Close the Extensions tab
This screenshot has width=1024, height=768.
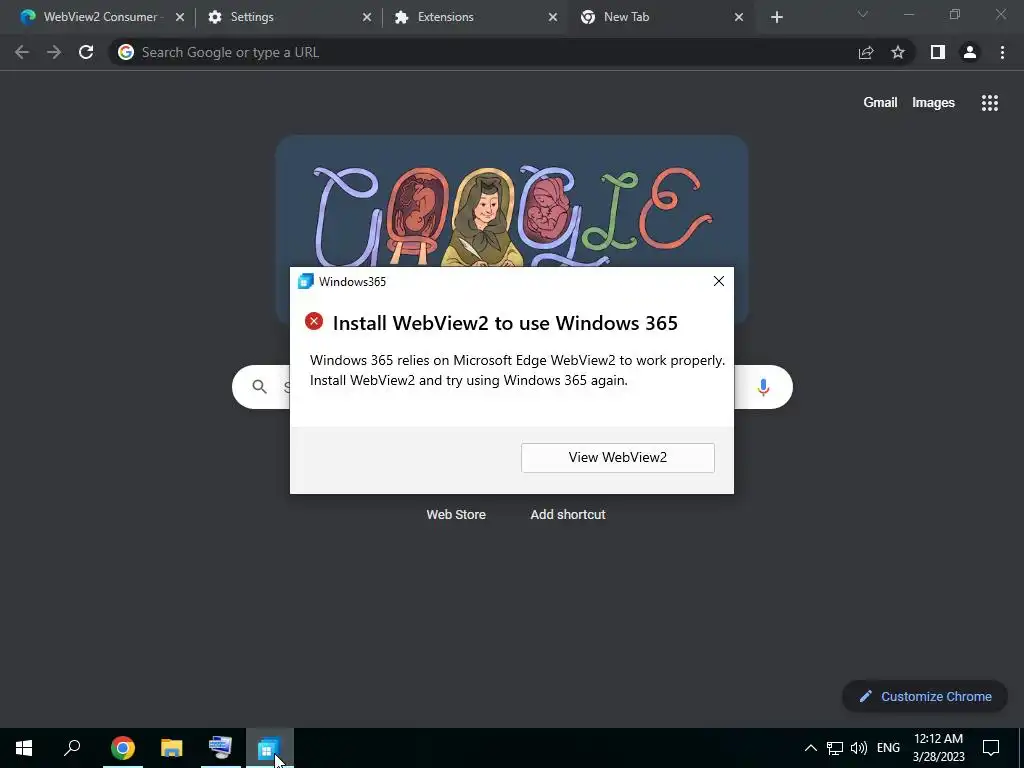552,17
